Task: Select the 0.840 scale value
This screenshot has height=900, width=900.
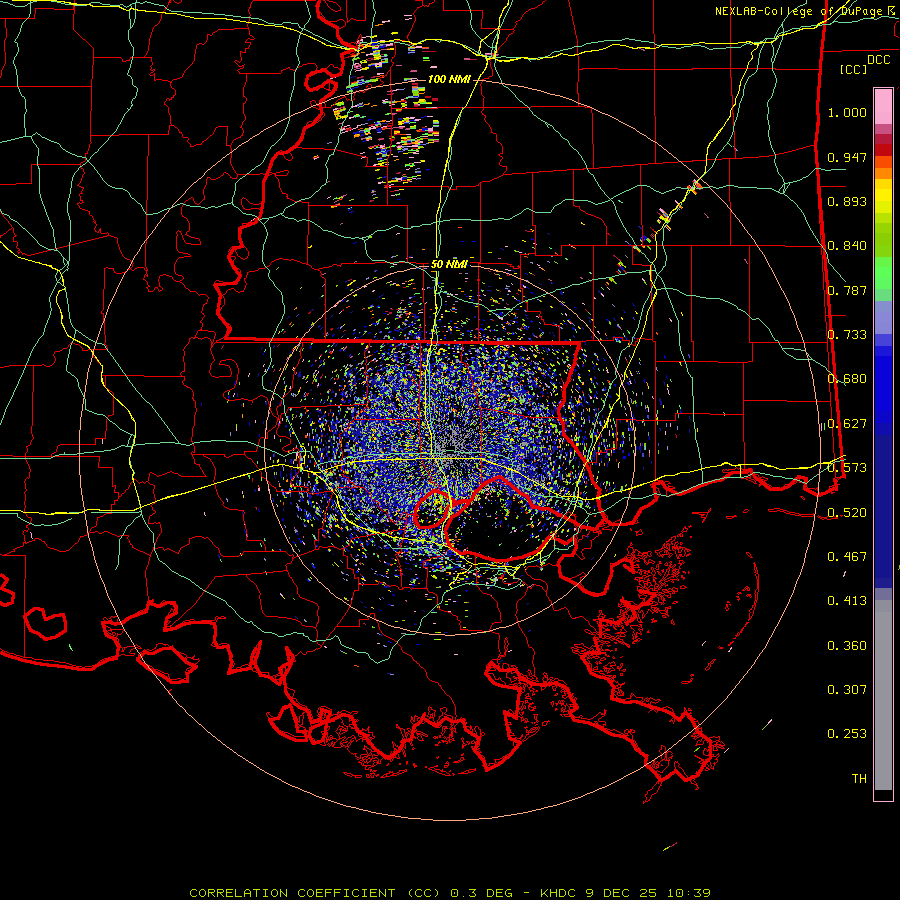Action: point(847,246)
